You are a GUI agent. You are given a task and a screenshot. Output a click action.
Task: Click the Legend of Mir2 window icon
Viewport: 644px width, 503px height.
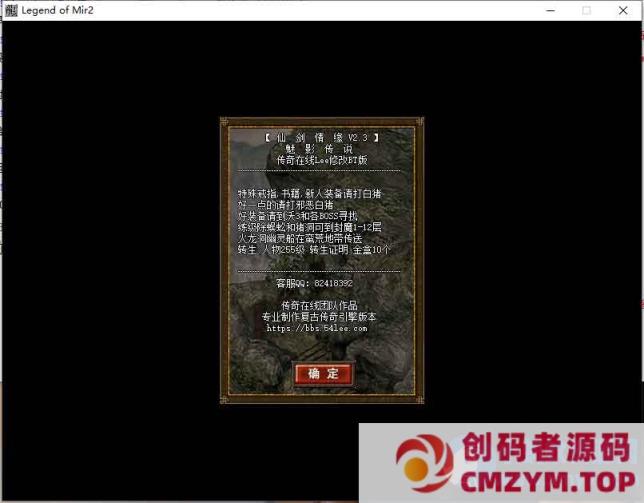click(11, 10)
